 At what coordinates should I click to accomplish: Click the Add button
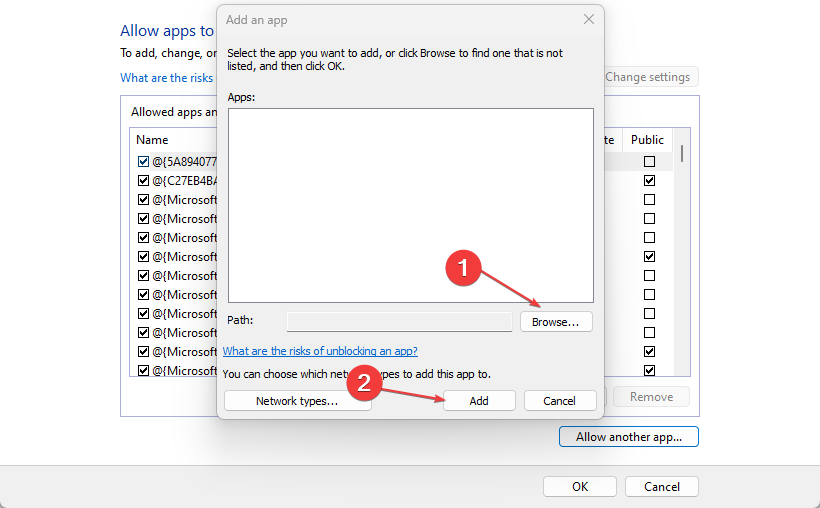tap(479, 401)
